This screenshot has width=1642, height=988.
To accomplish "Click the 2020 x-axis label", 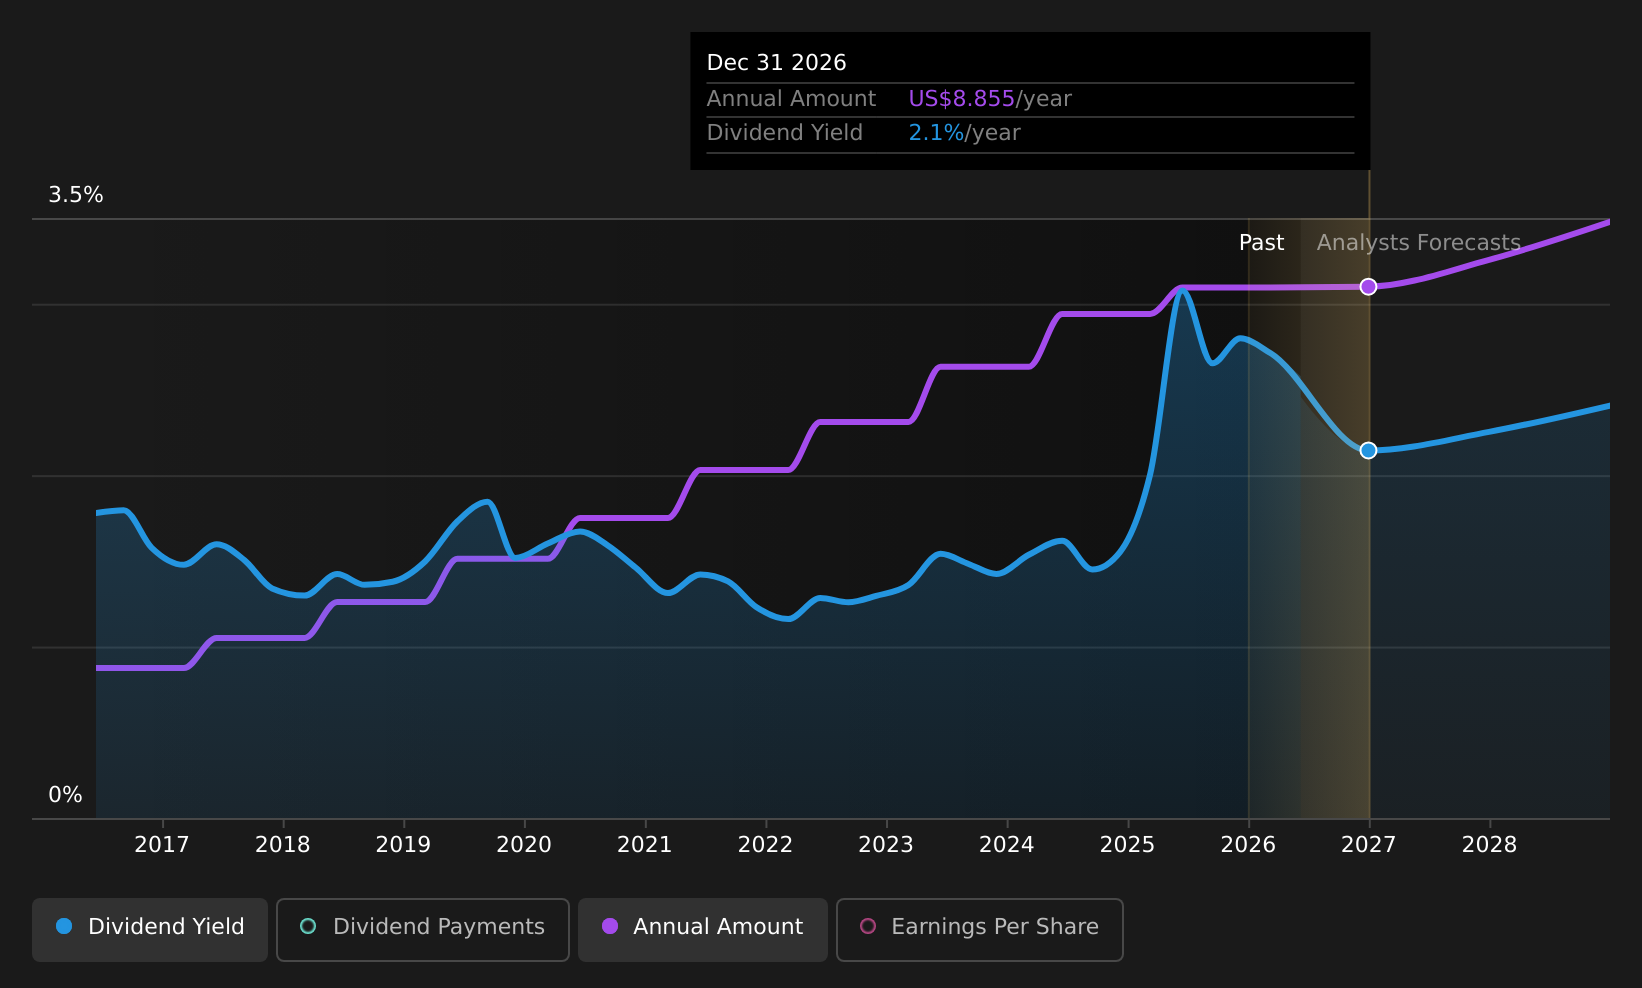I will tap(524, 845).
